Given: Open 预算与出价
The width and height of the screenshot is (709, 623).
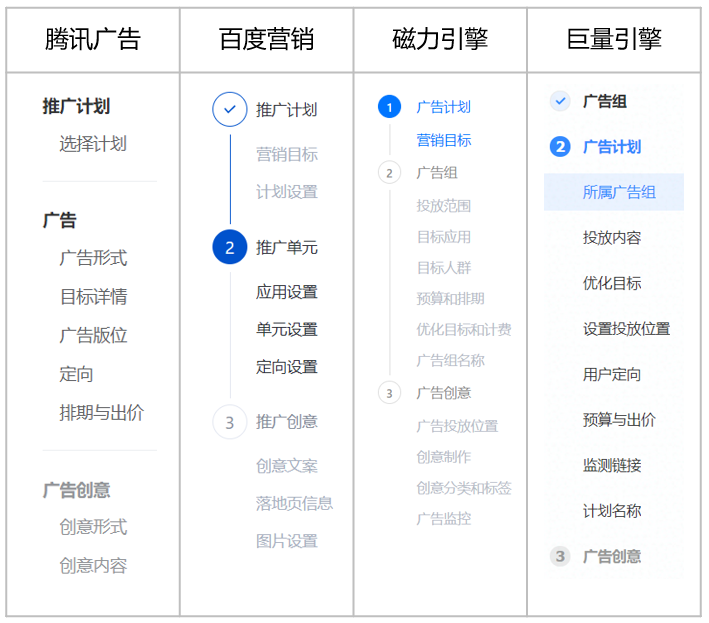Looking at the screenshot, I should click(619, 420).
